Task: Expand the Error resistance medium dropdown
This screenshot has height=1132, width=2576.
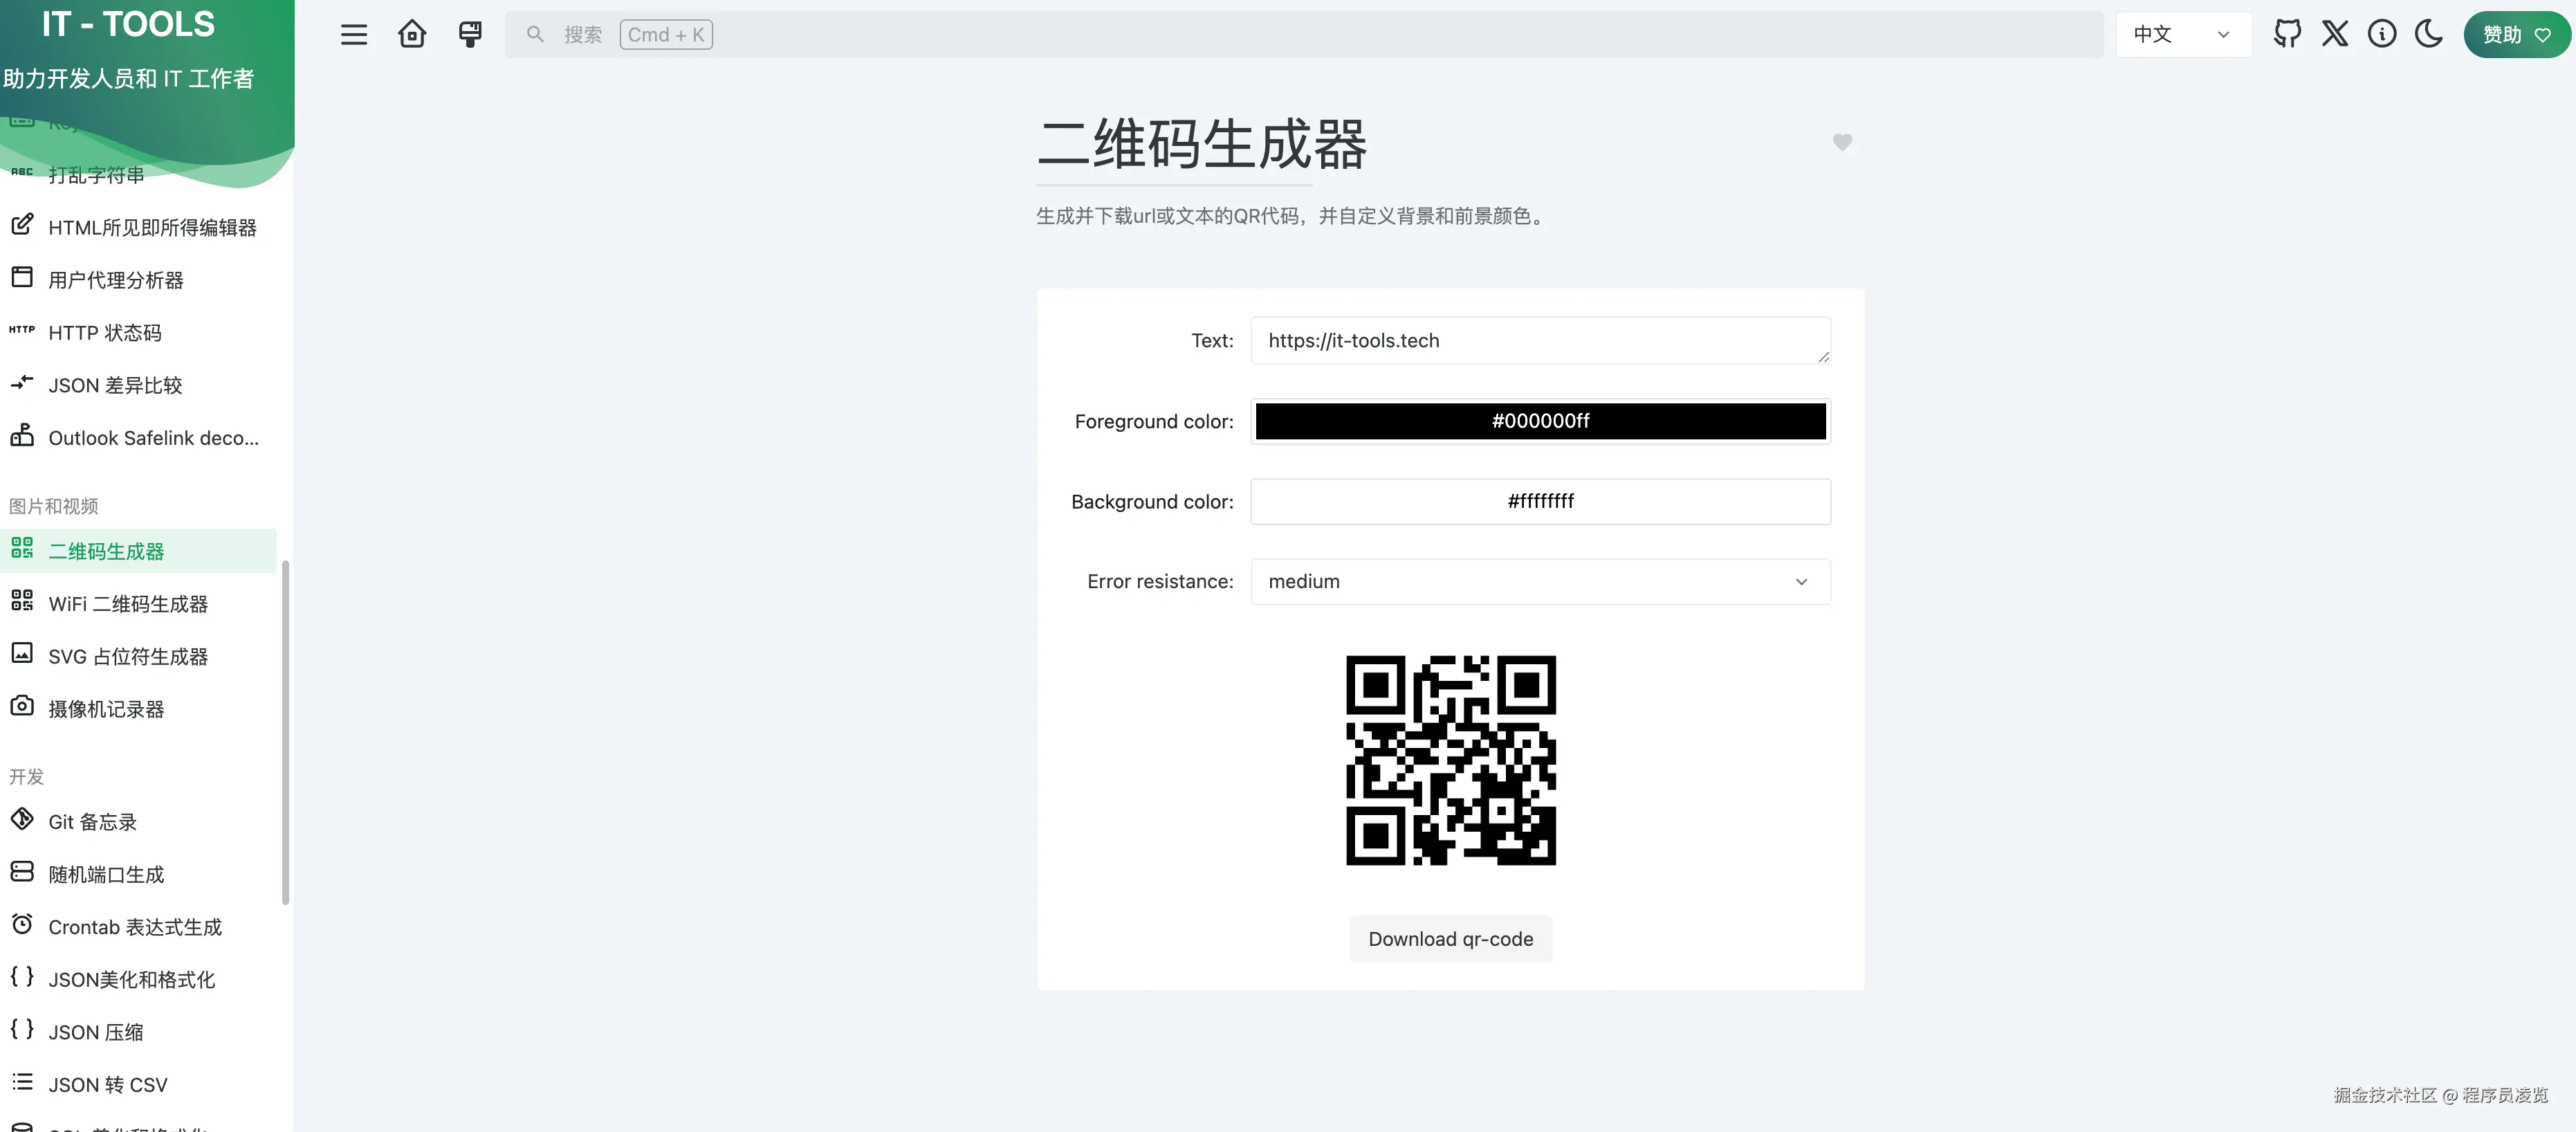Action: pyautogui.click(x=1540, y=581)
